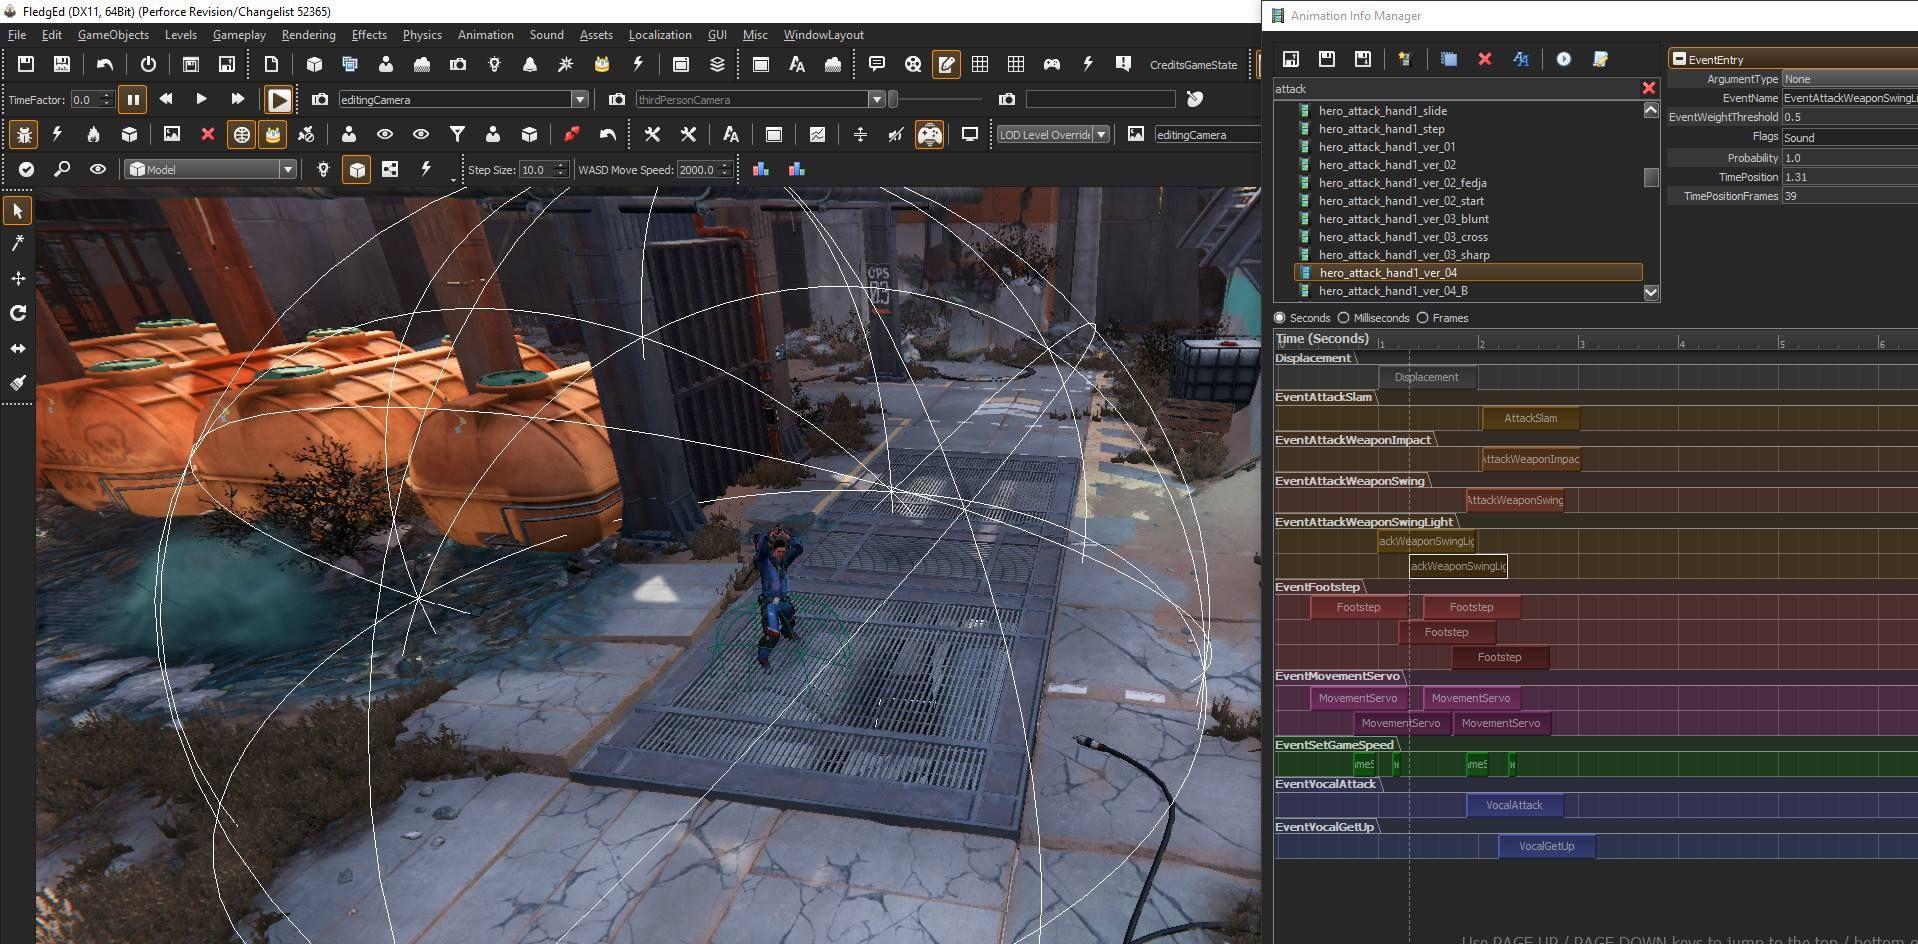The height and width of the screenshot is (944, 1918).
Task: Click the red X icon in the main toolbar
Action: pos(208,134)
